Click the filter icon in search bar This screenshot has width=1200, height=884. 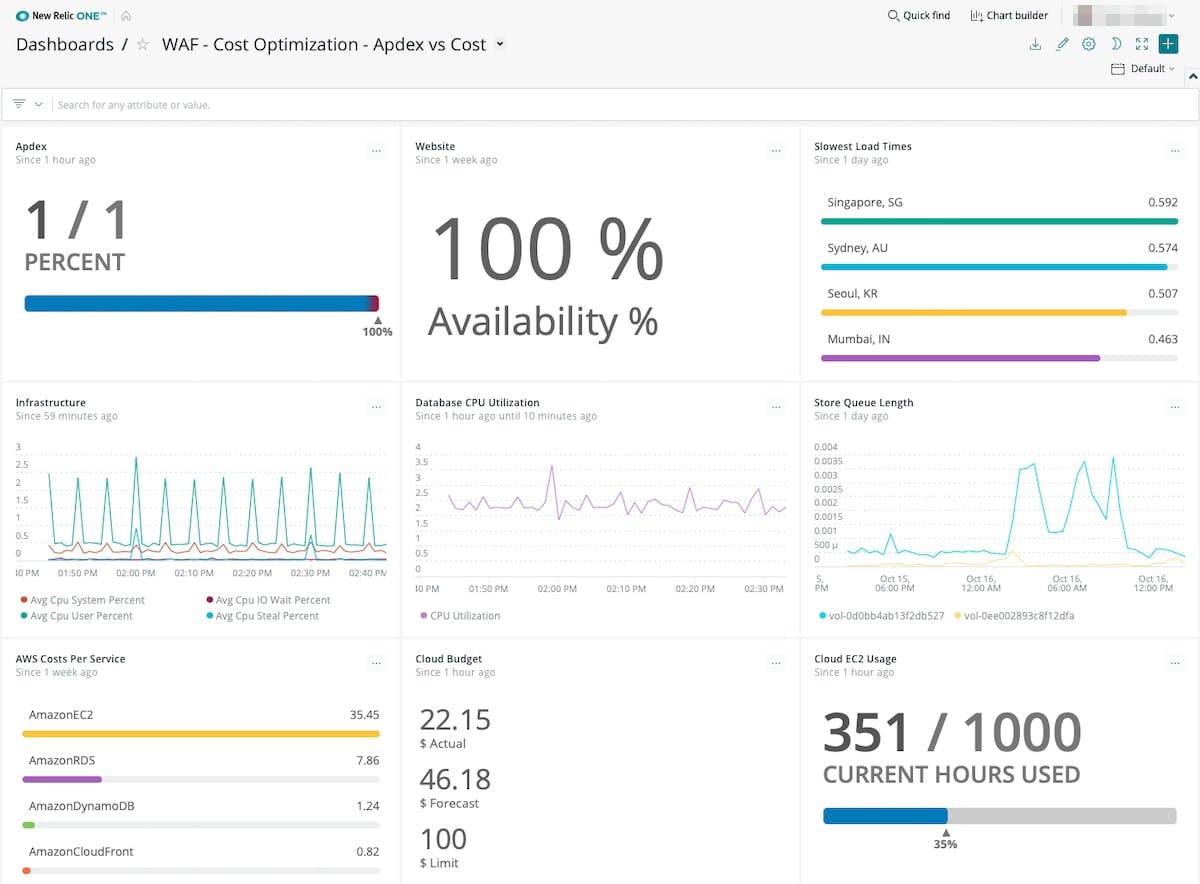point(19,104)
